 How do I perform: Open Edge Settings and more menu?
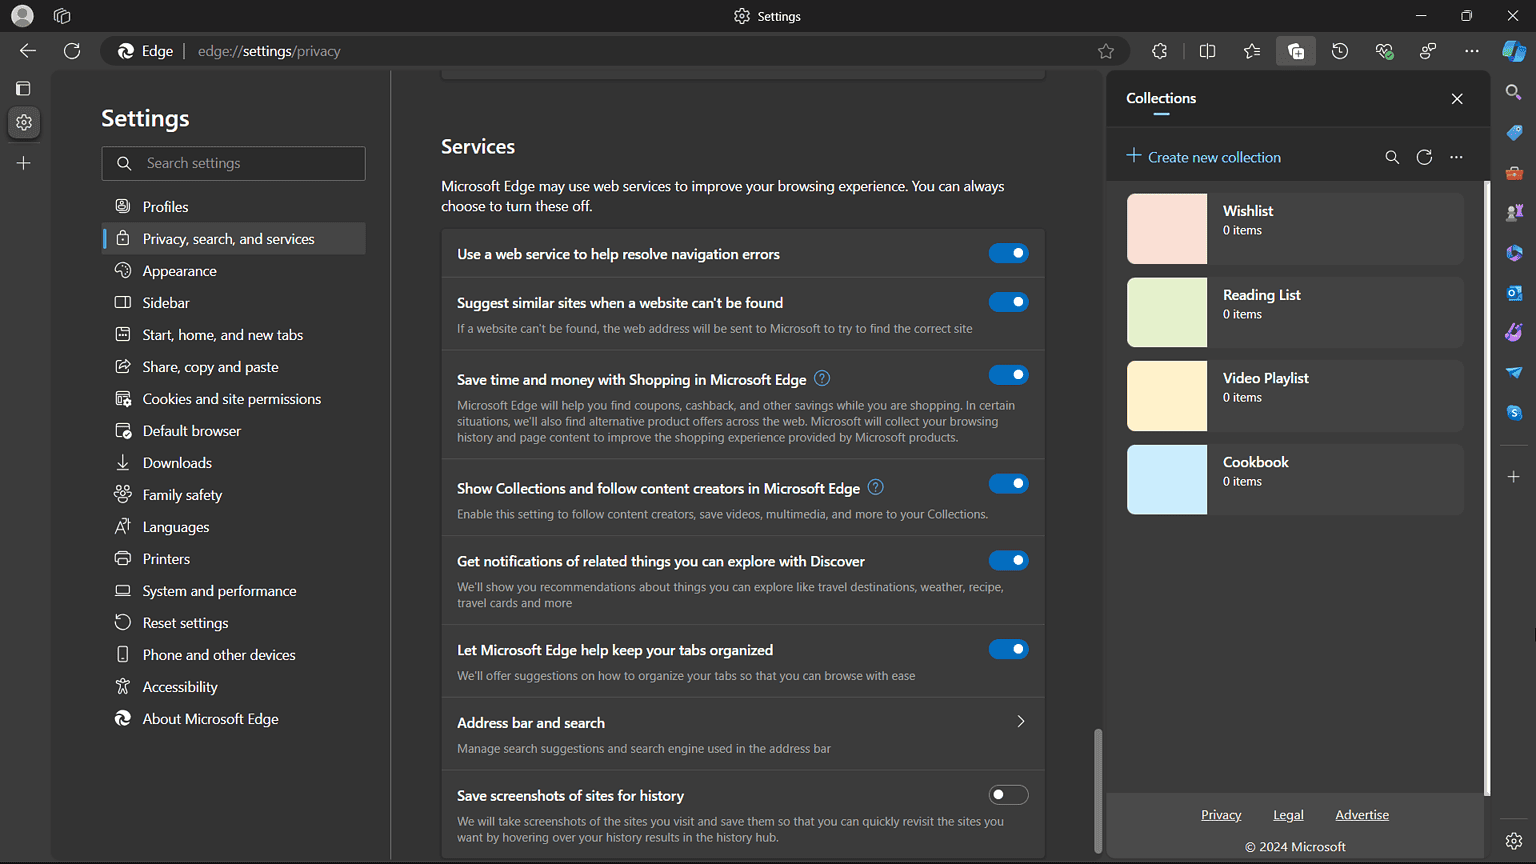pos(1471,51)
